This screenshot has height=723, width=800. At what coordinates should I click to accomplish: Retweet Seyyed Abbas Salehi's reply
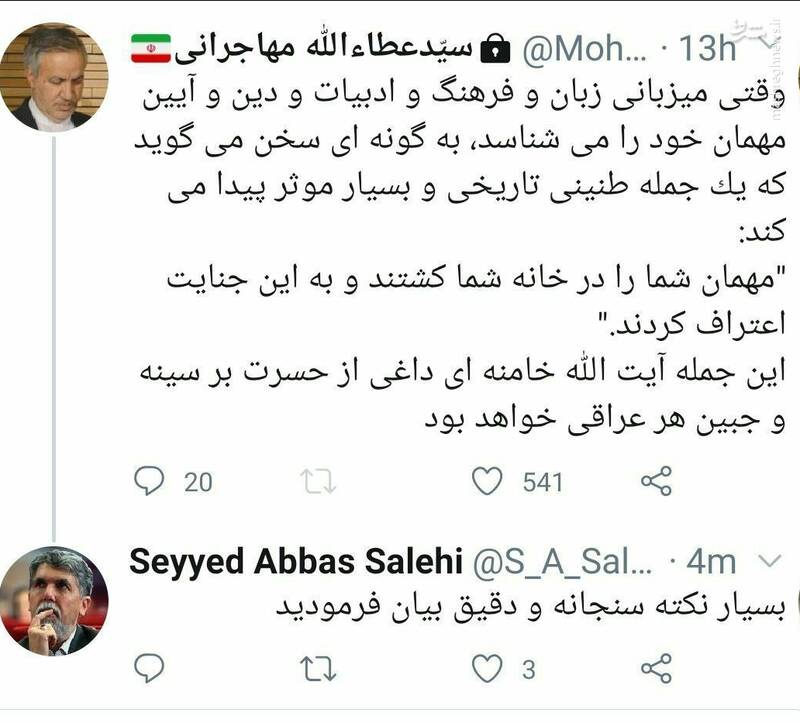pos(316,667)
